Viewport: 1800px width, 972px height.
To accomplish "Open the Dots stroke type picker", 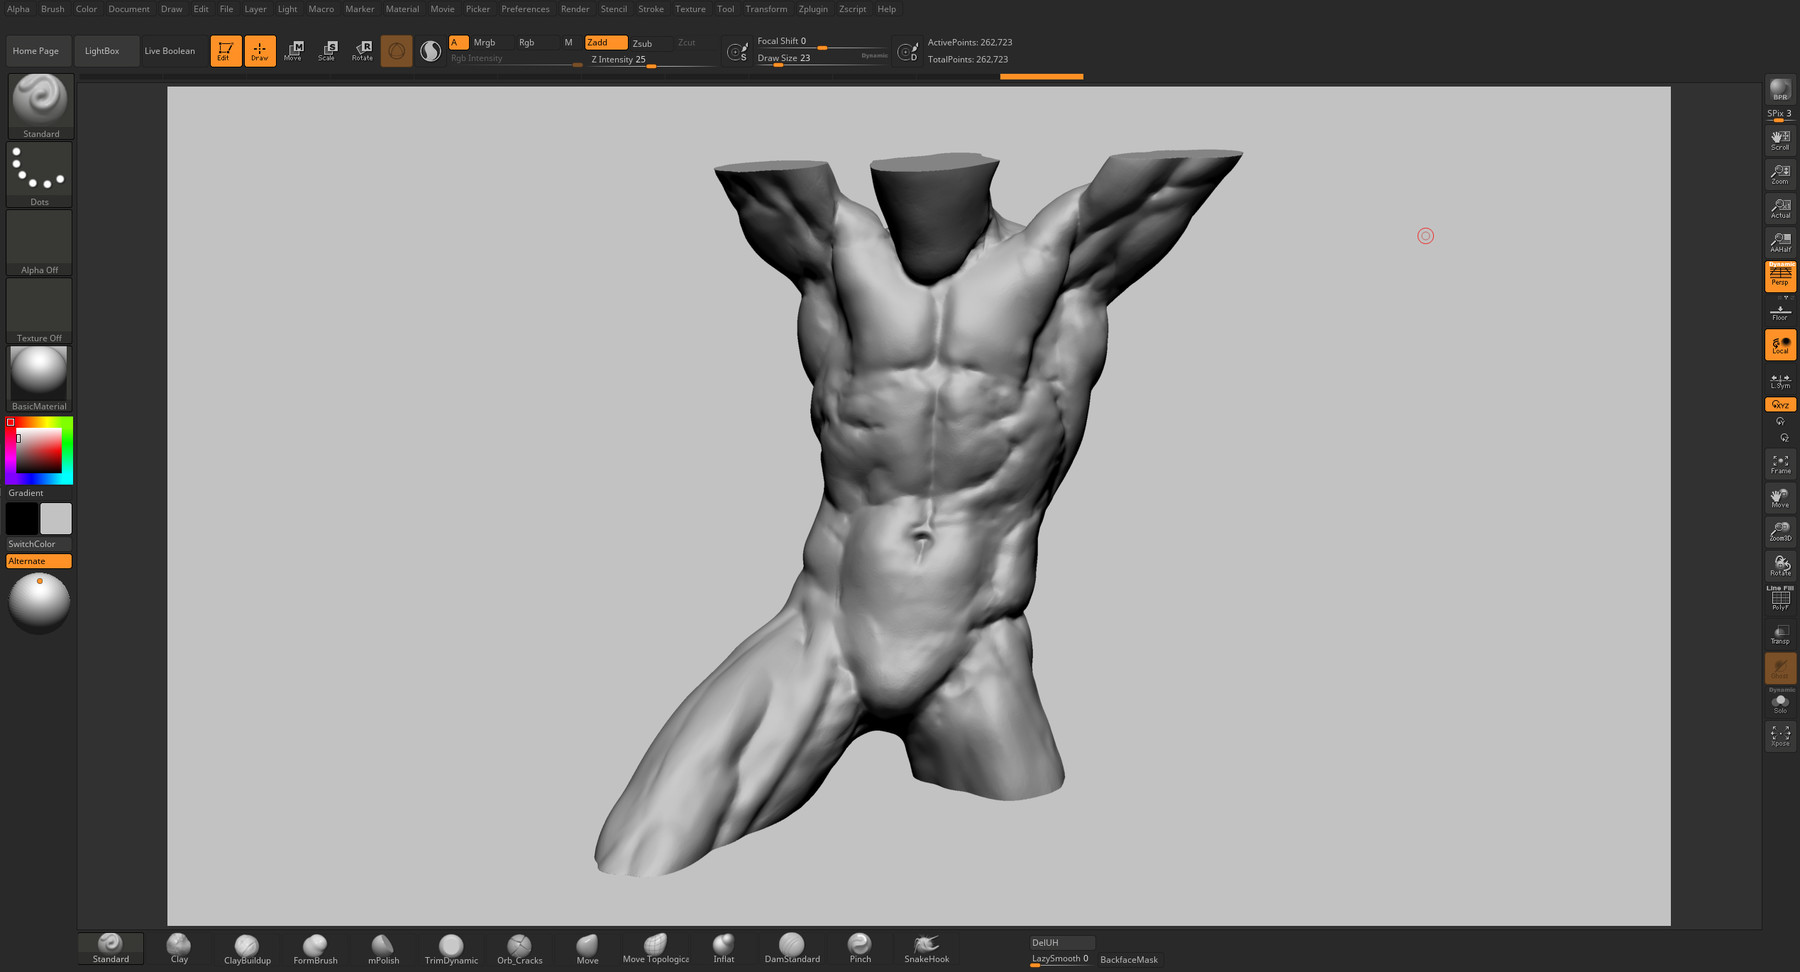I will click(40, 173).
